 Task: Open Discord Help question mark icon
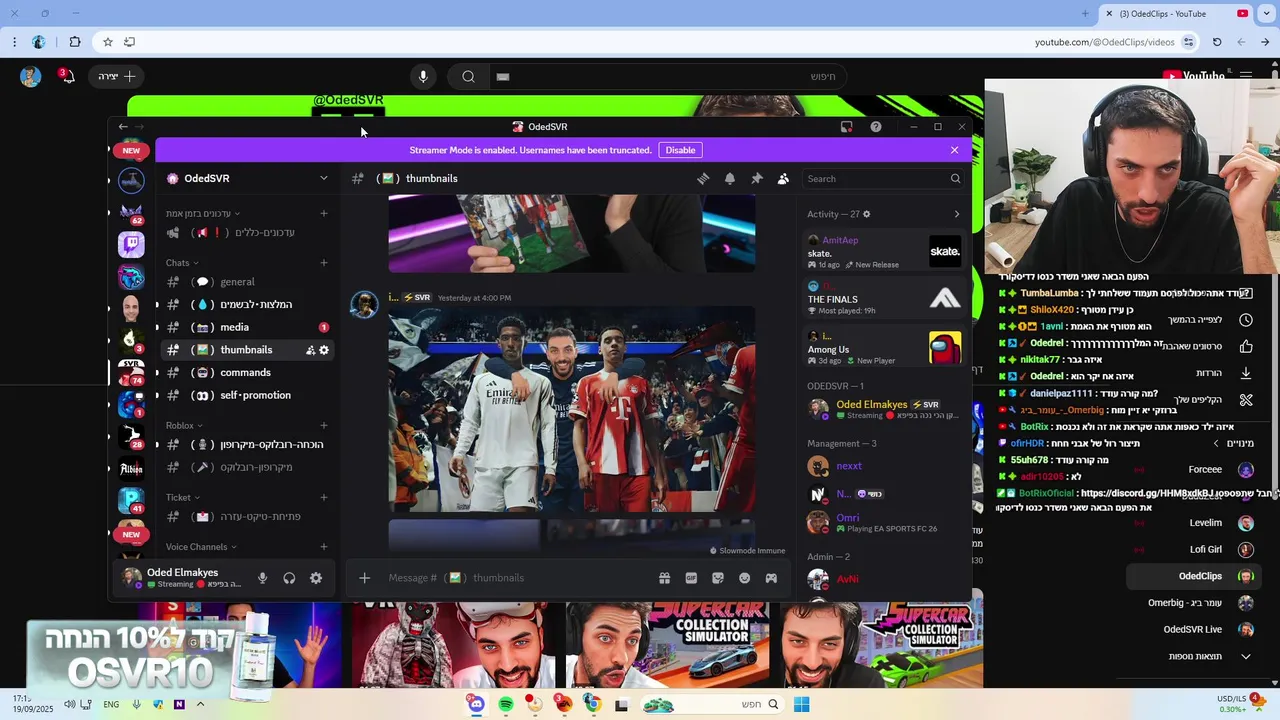pyautogui.click(x=876, y=127)
